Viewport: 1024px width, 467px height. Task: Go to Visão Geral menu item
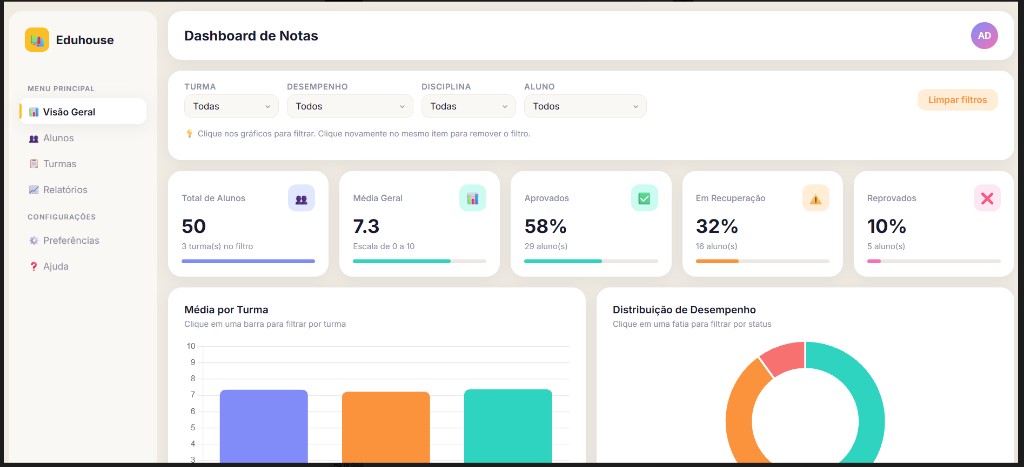[x=83, y=112]
